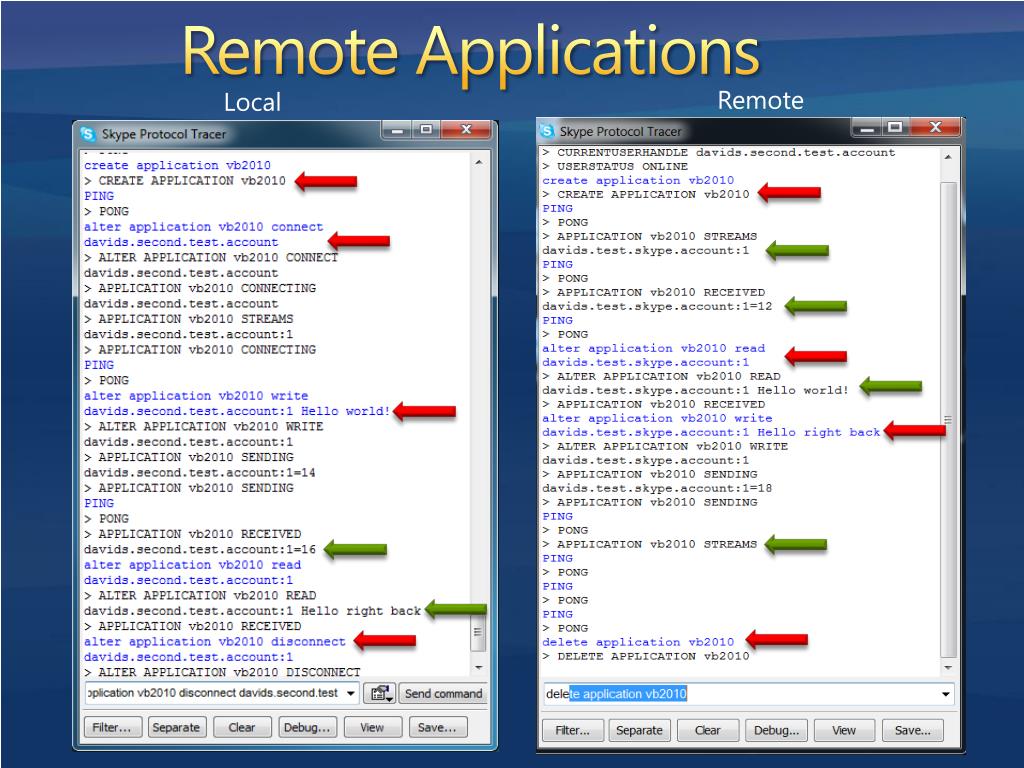Click "create application vb2010" line in Local log

click(x=177, y=165)
